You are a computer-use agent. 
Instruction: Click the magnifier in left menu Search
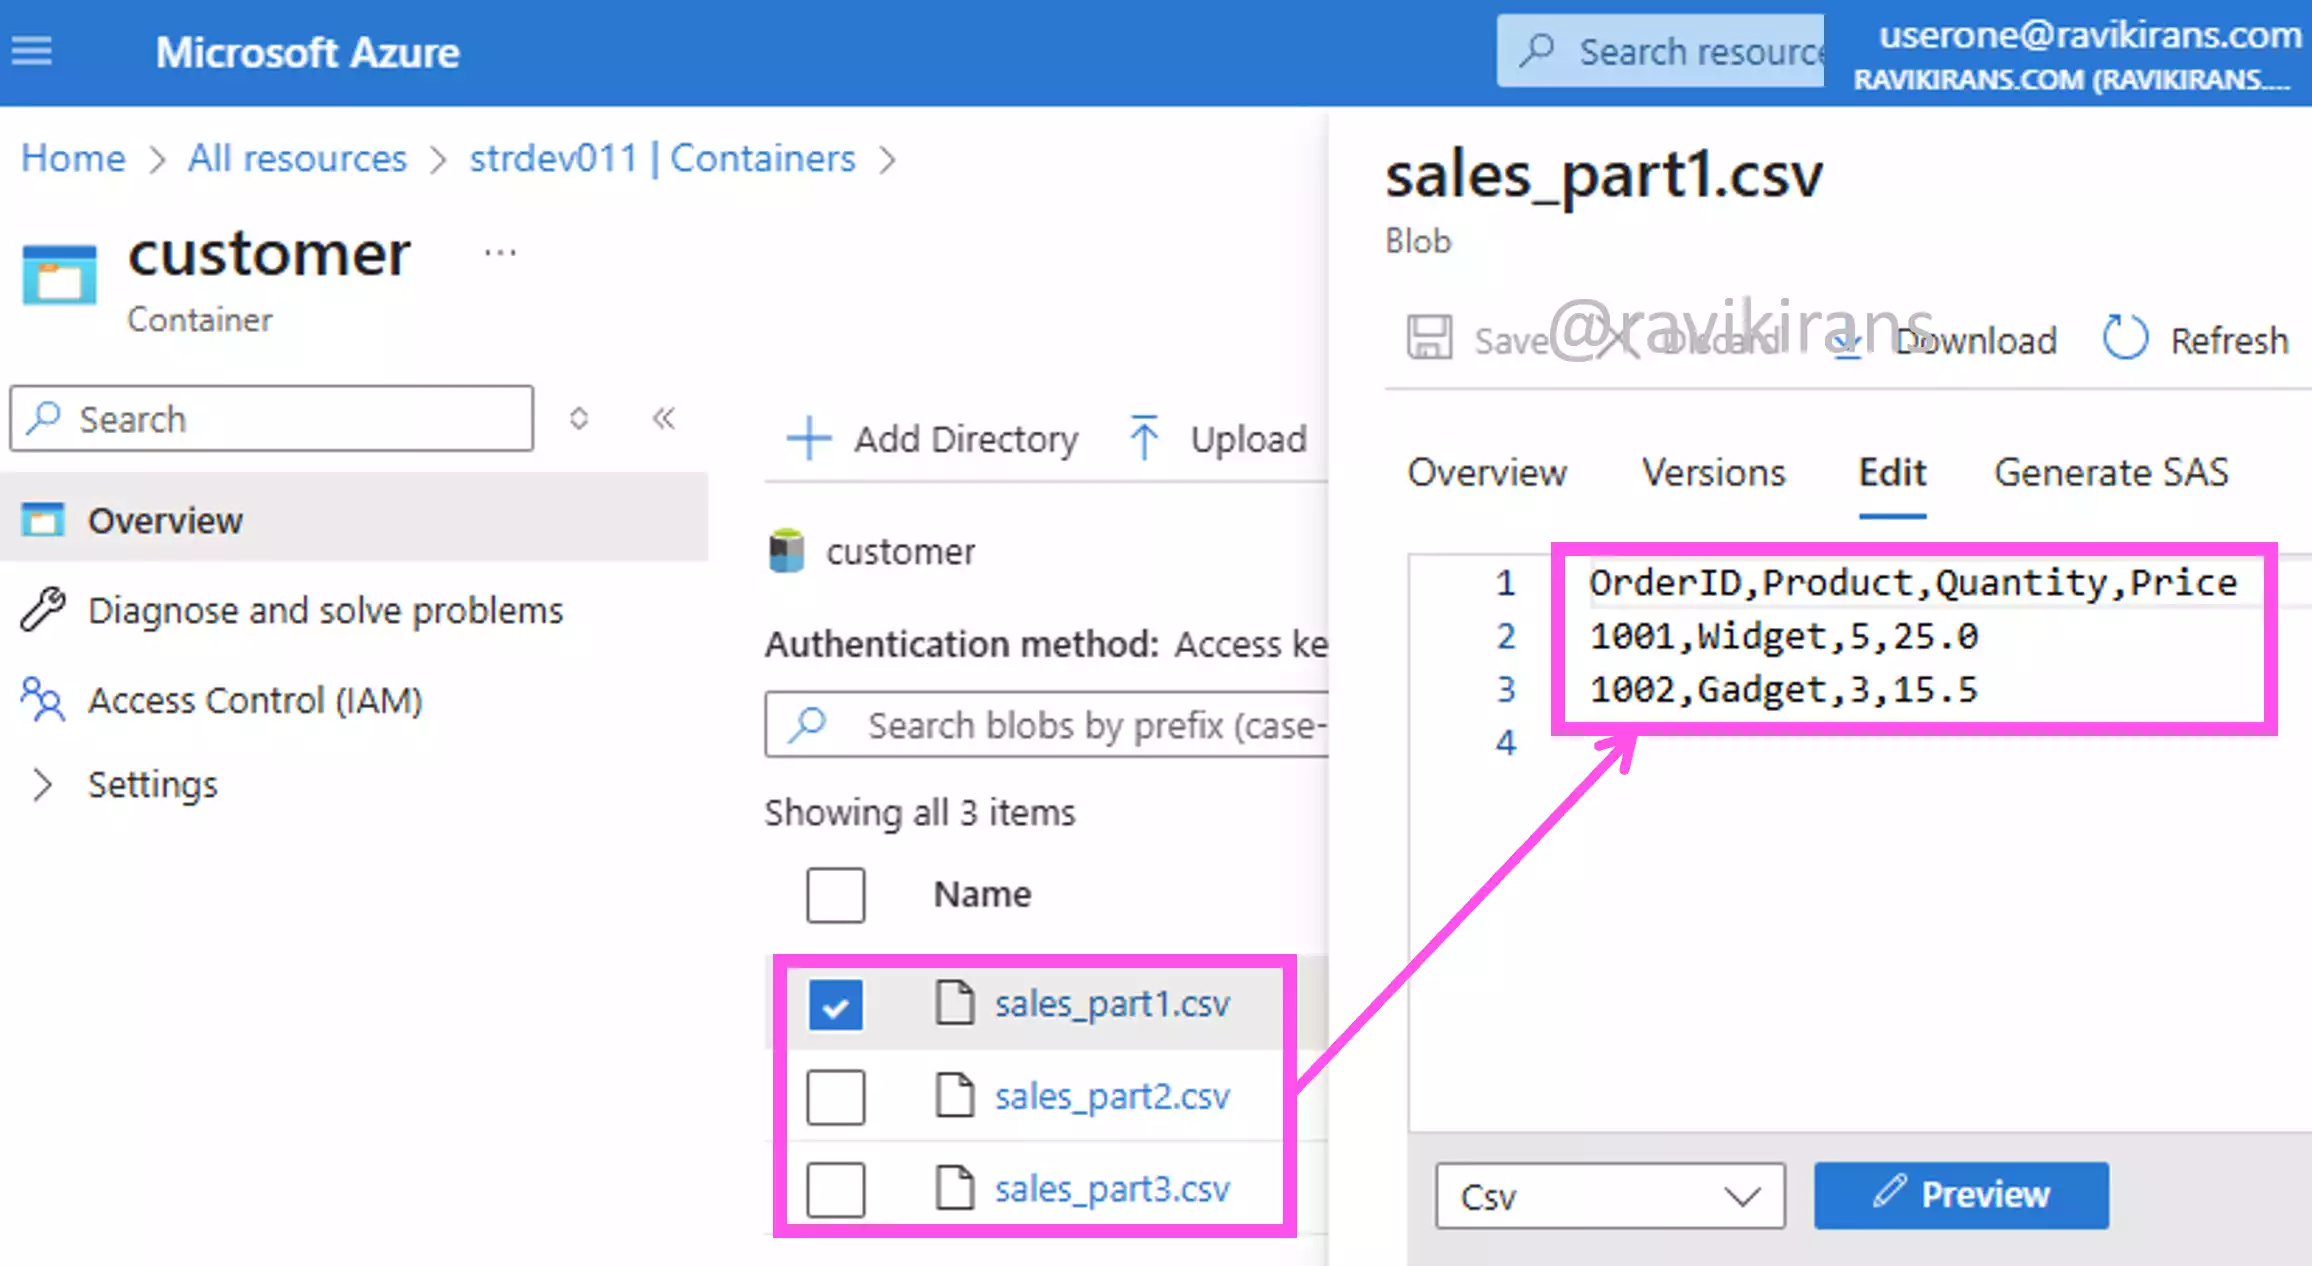point(44,418)
